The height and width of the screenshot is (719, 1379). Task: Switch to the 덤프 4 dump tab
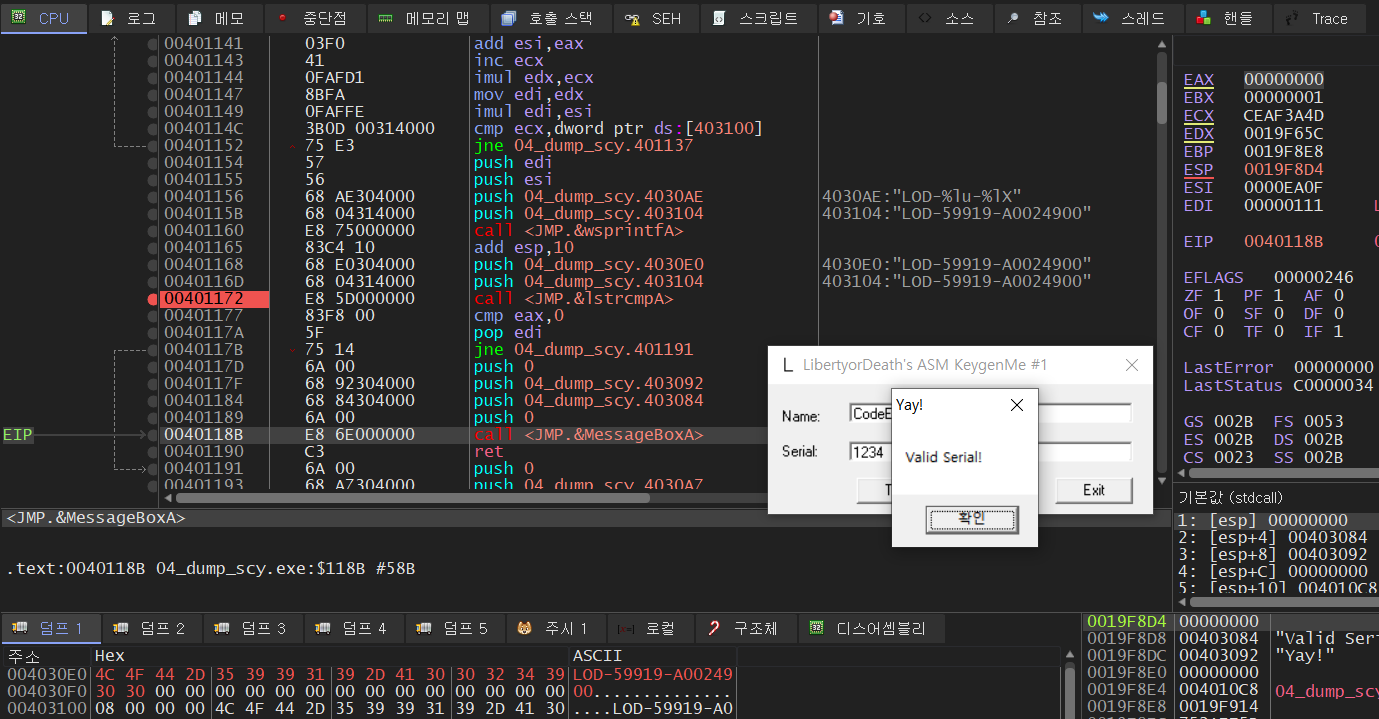coord(354,628)
